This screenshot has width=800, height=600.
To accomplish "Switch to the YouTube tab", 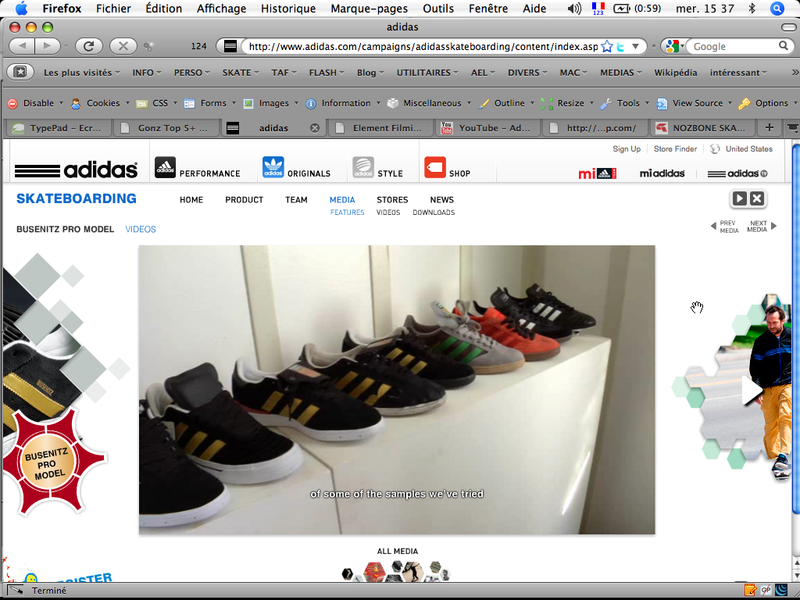I will pos(488,128).
